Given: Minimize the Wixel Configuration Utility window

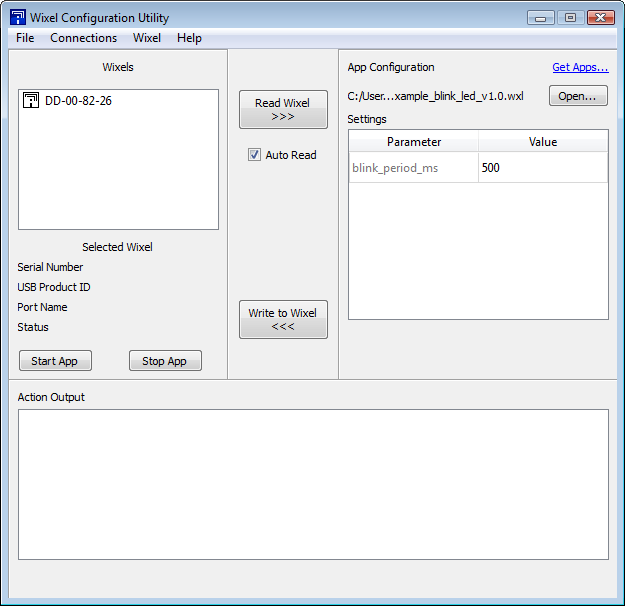Looking at the screenshot, I should (540, 18).
